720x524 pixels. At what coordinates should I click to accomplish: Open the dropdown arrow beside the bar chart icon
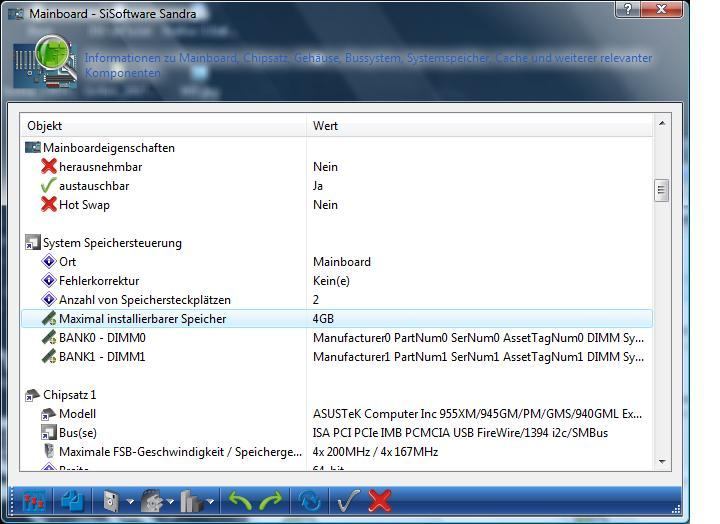point(210,501)
